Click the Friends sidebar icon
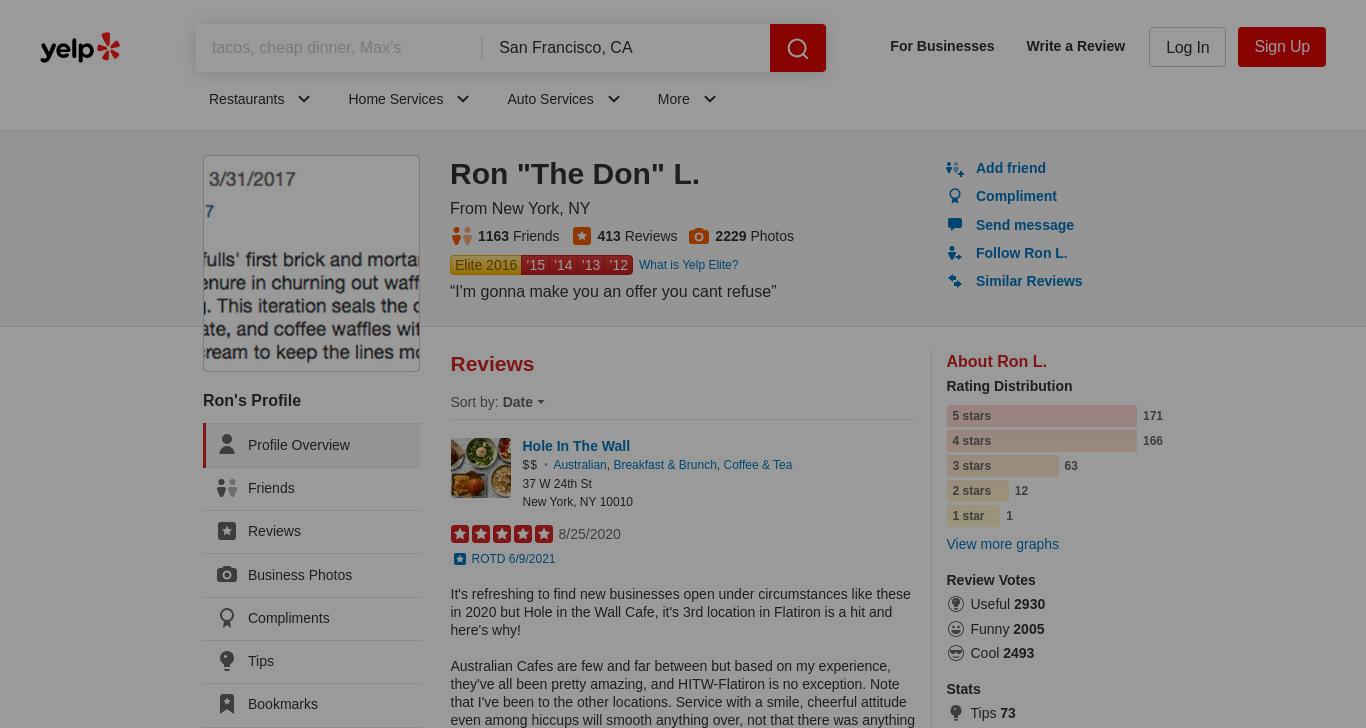The image size is (1366, 728). tap(227, 488)
